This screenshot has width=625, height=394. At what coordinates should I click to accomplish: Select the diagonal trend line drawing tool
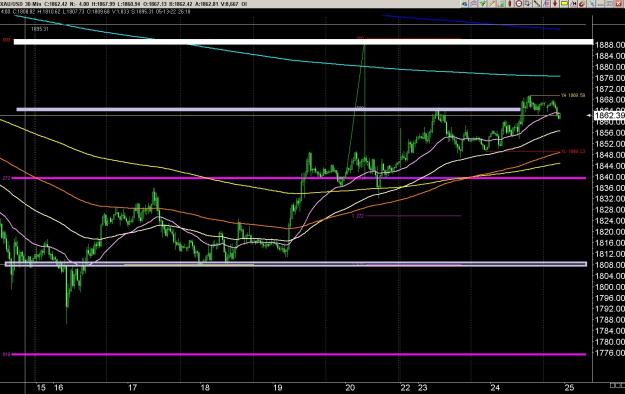pos(493,4)
